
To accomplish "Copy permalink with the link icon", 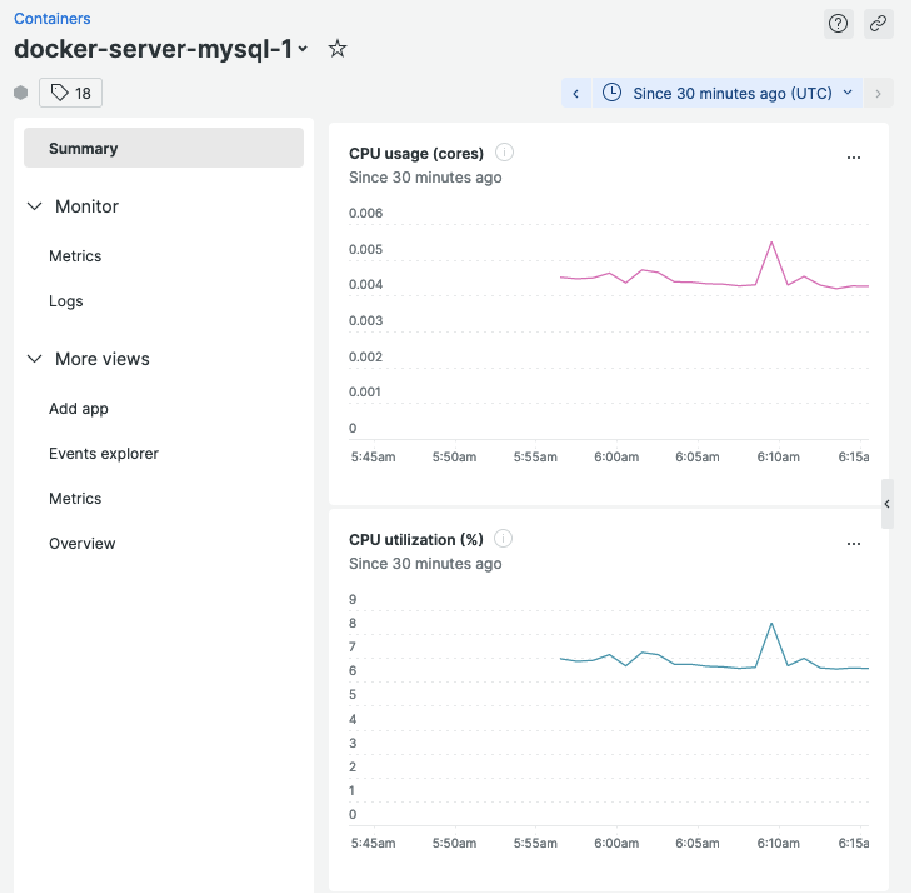I will click(878, 24).
